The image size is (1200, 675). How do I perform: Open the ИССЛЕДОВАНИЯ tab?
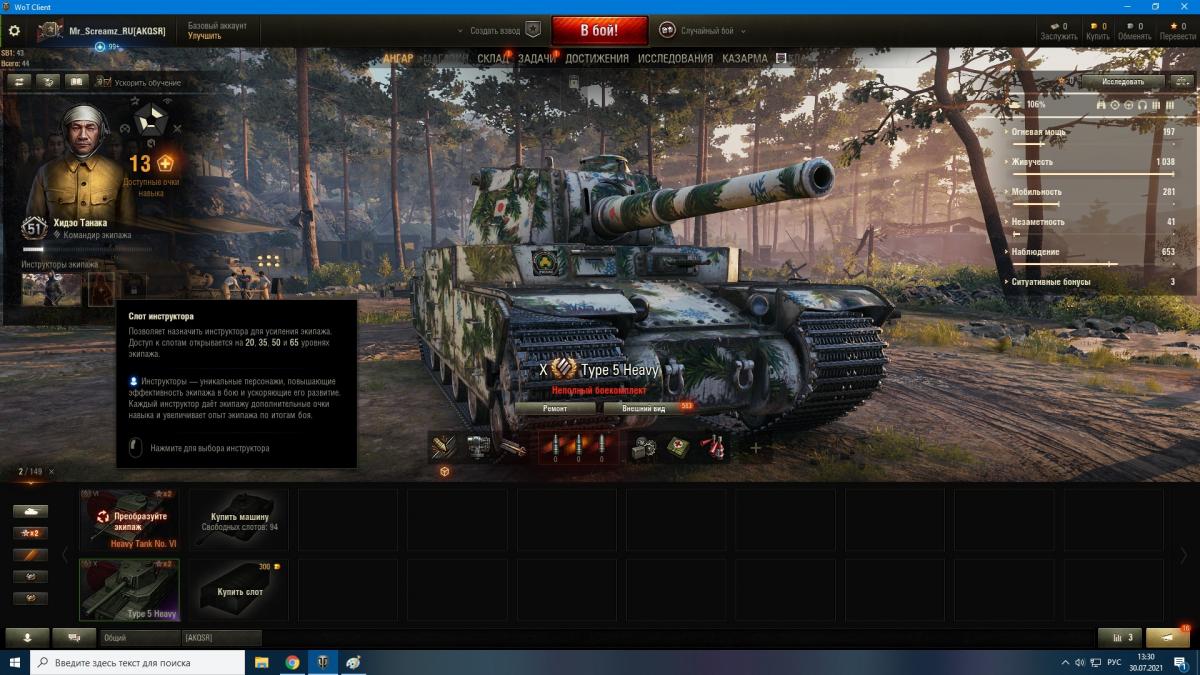coord(675,58)
